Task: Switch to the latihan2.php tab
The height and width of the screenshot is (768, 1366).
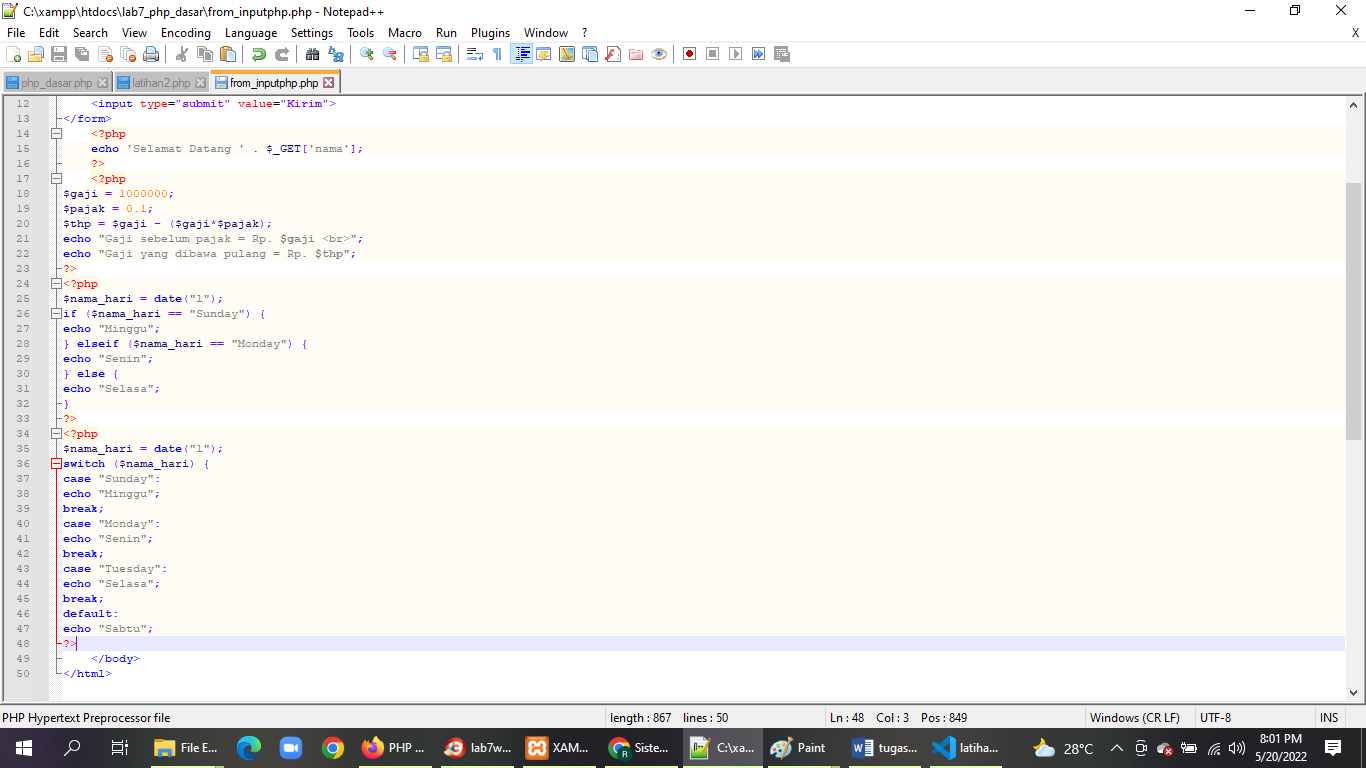Action: click(161, 83)
